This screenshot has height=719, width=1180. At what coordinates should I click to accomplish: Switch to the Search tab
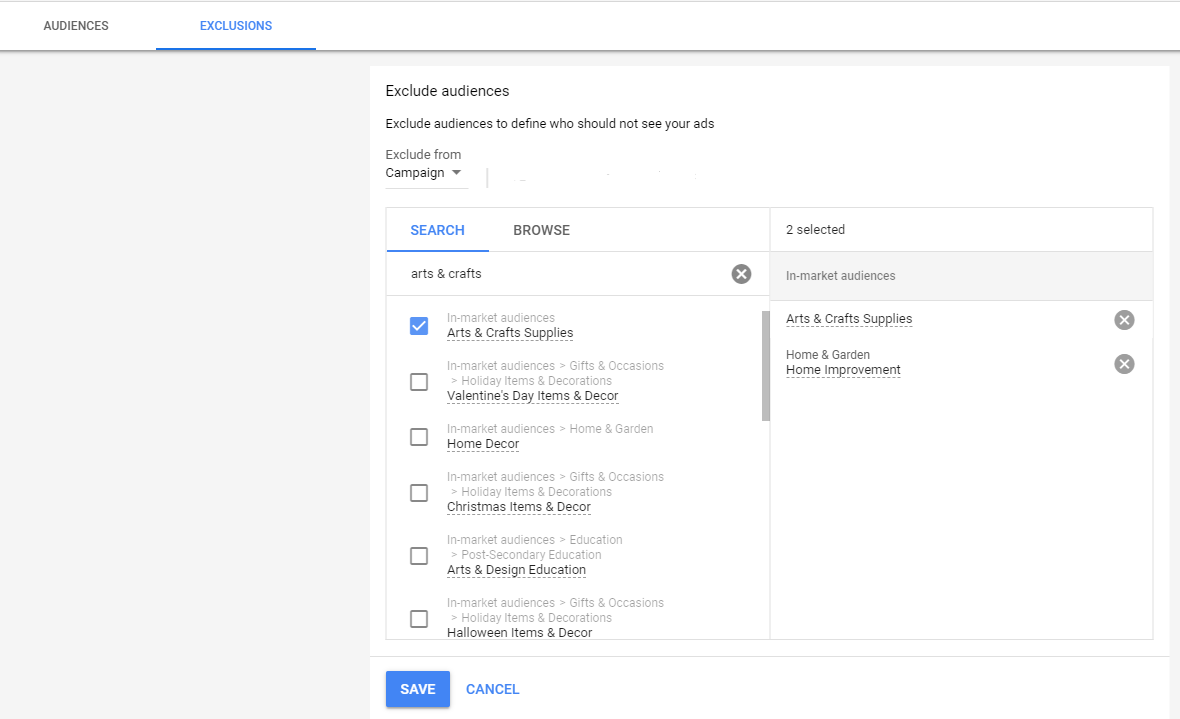[437, 230]
